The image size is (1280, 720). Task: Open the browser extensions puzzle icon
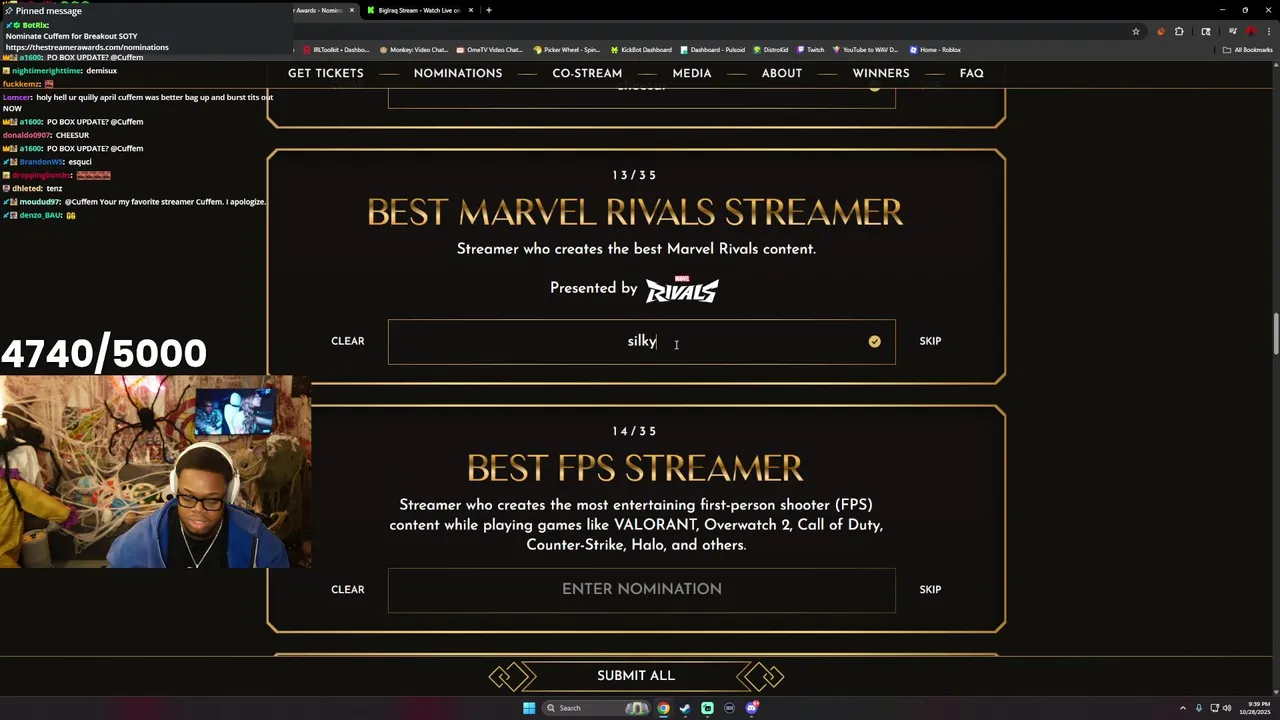click(1179, 31)
